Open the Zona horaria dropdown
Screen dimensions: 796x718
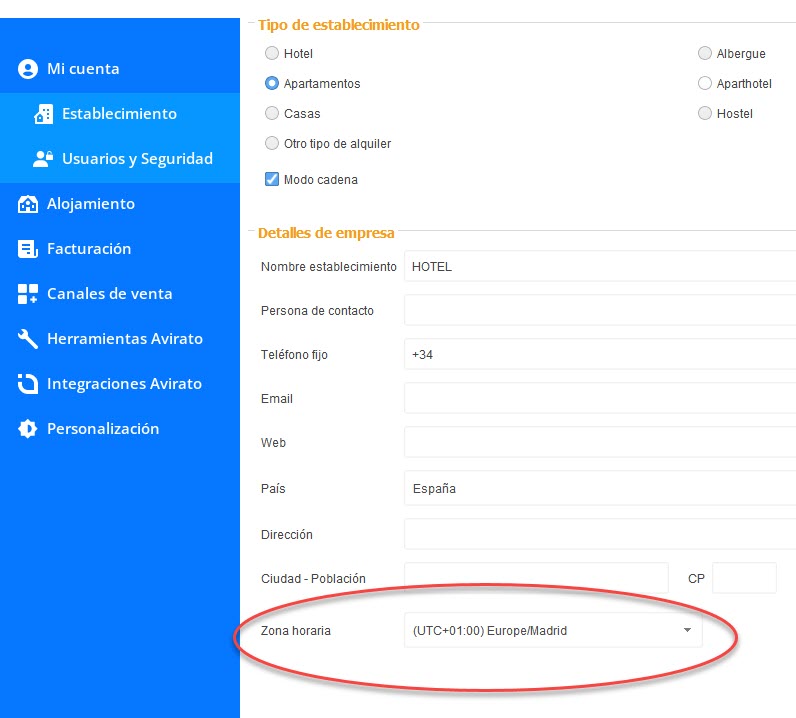pyautogui.click(x=552, y=631)
